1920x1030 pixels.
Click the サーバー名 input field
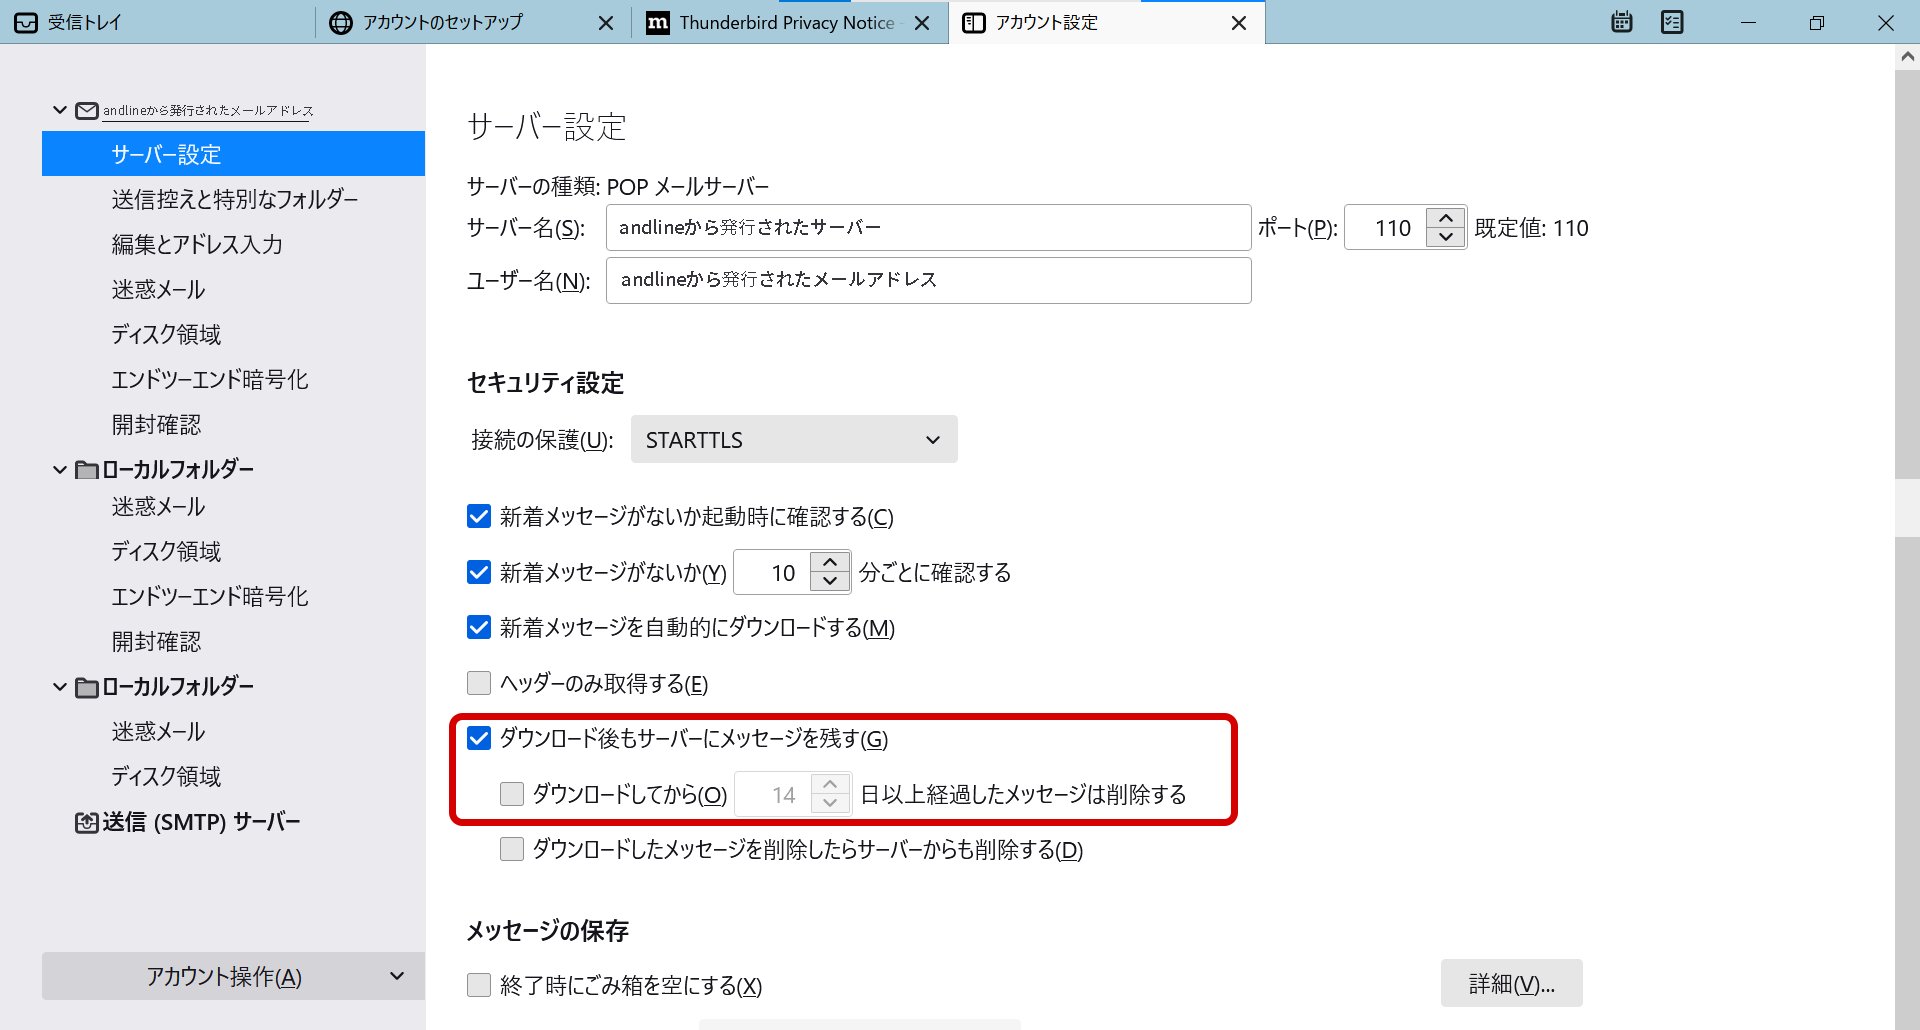pos(927,228)
